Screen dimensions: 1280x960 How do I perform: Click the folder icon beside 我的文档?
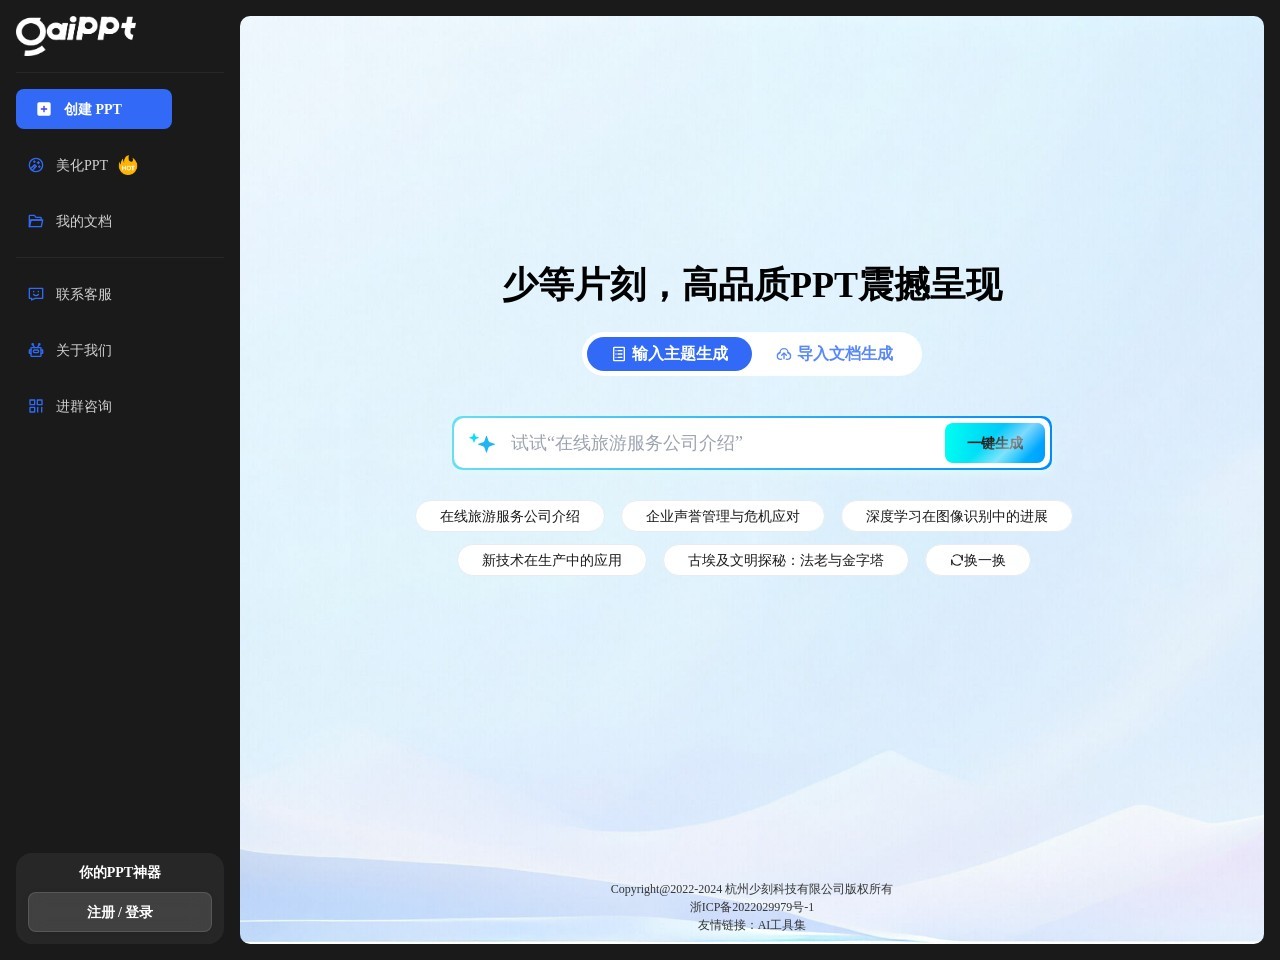tap(36, 221)
